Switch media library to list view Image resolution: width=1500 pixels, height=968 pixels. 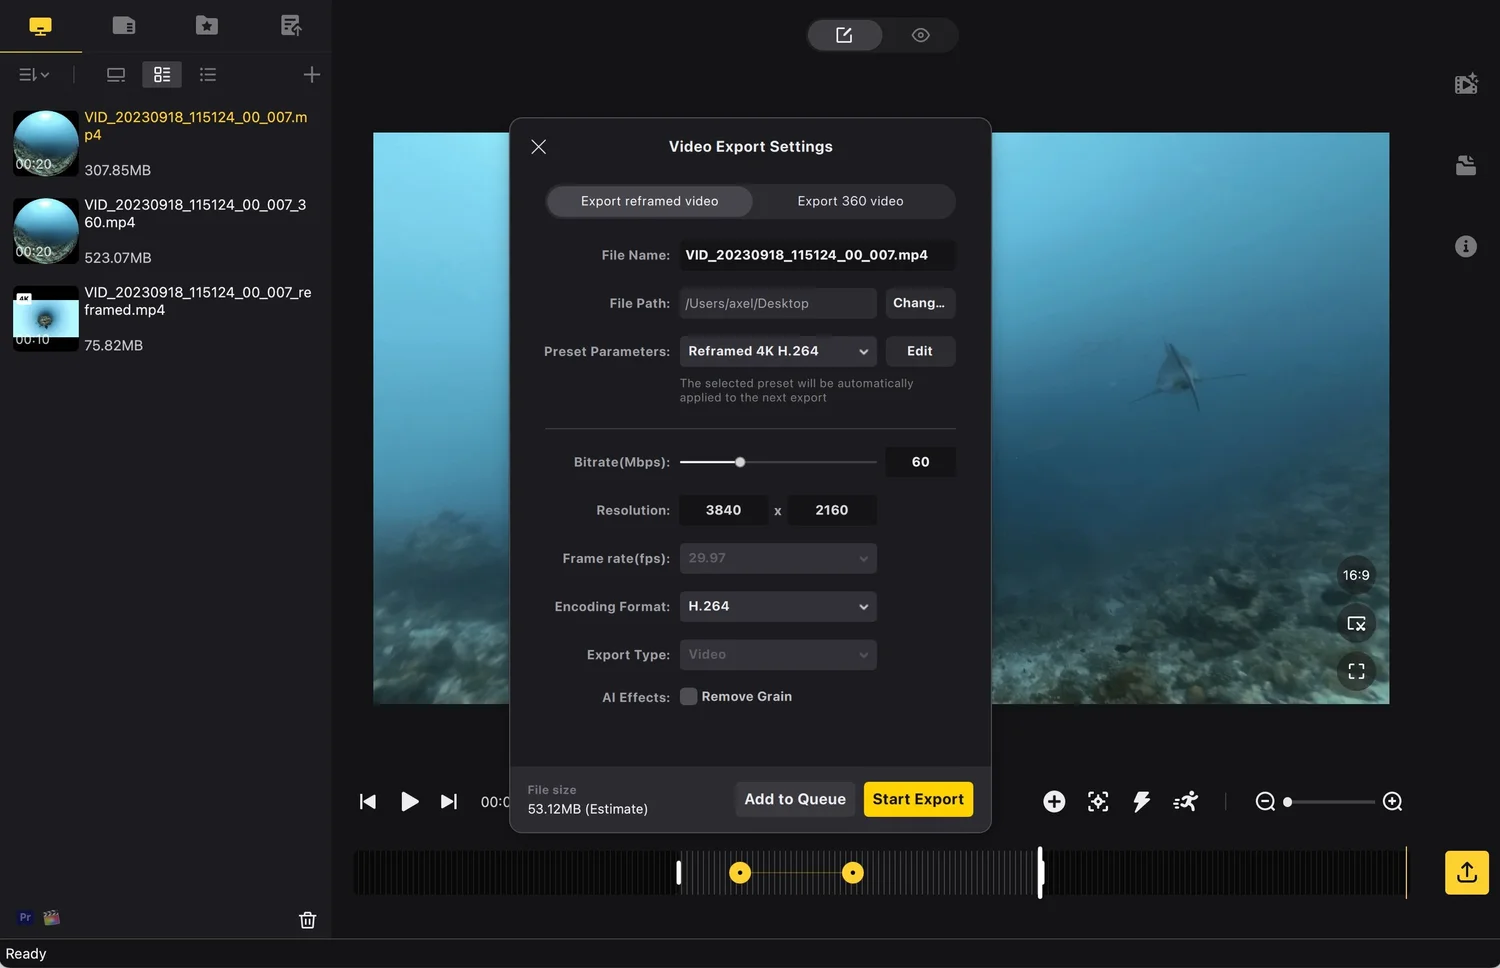(x=207, y=74)
